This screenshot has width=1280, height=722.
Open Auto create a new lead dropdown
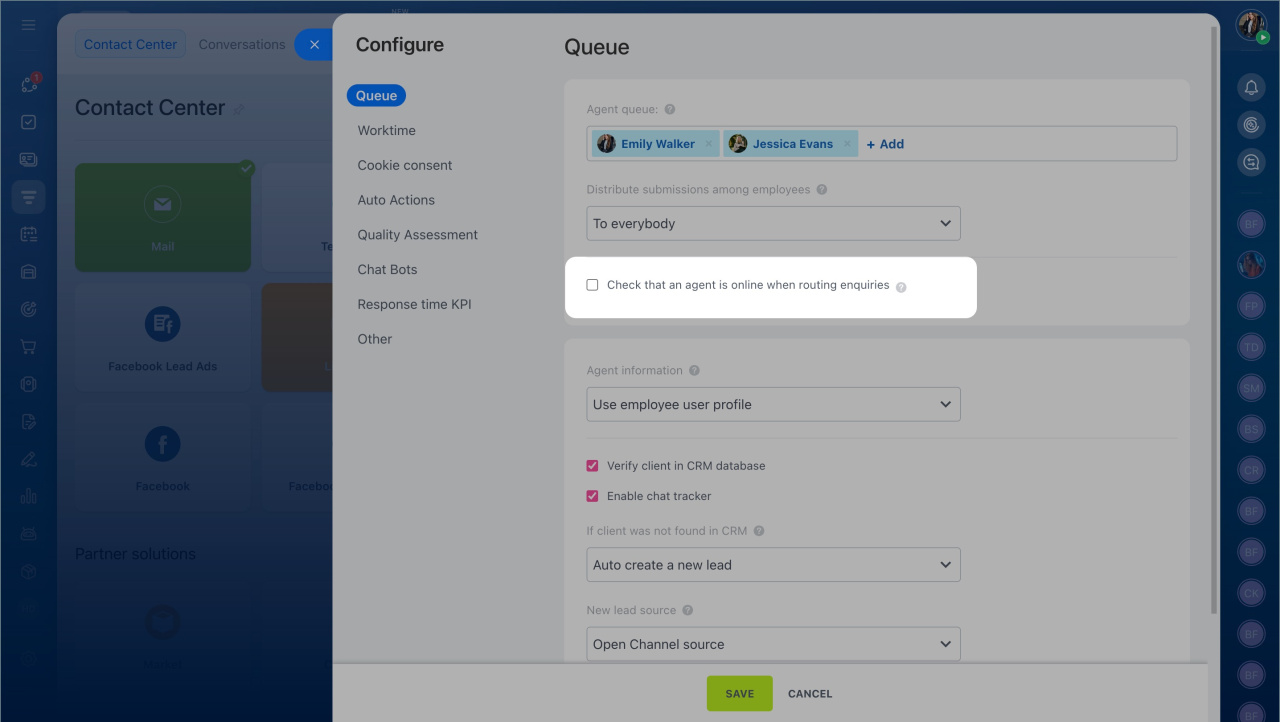(x=773, y=565)
